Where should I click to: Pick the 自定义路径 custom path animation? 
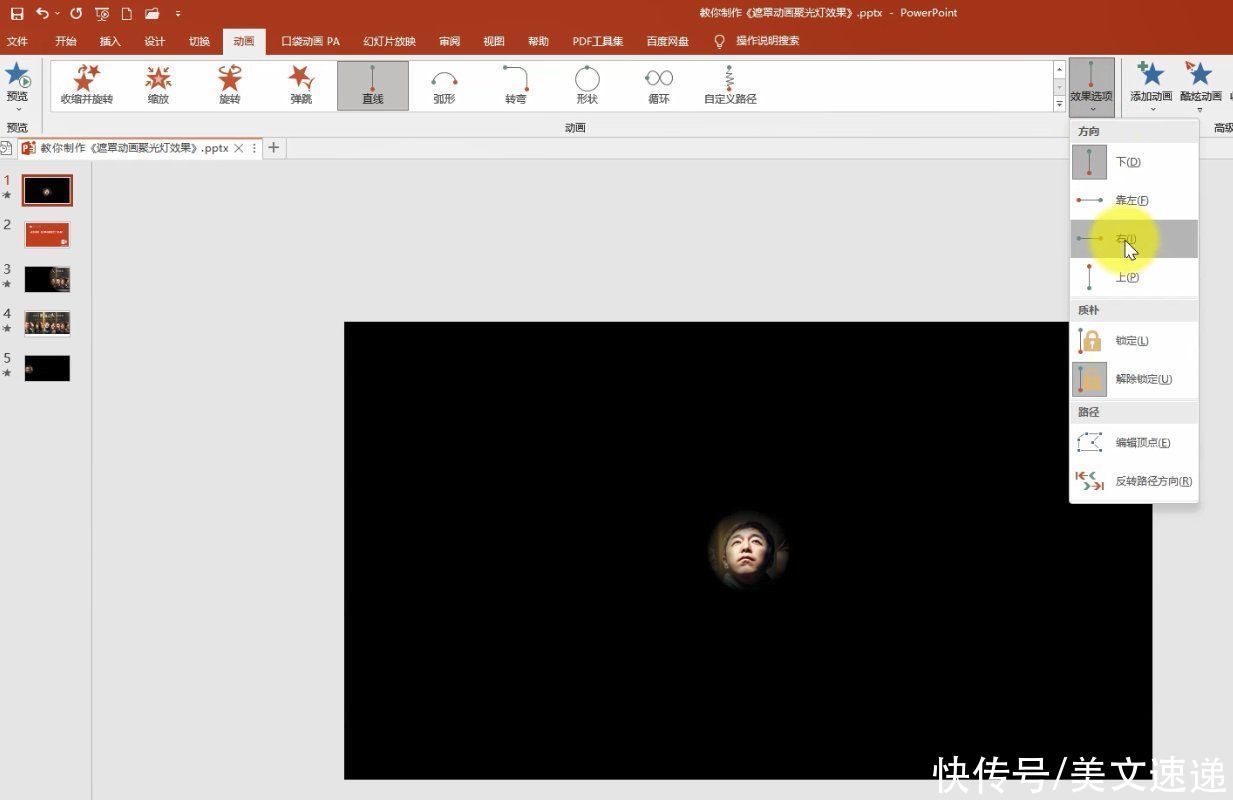tap(730, 84)
